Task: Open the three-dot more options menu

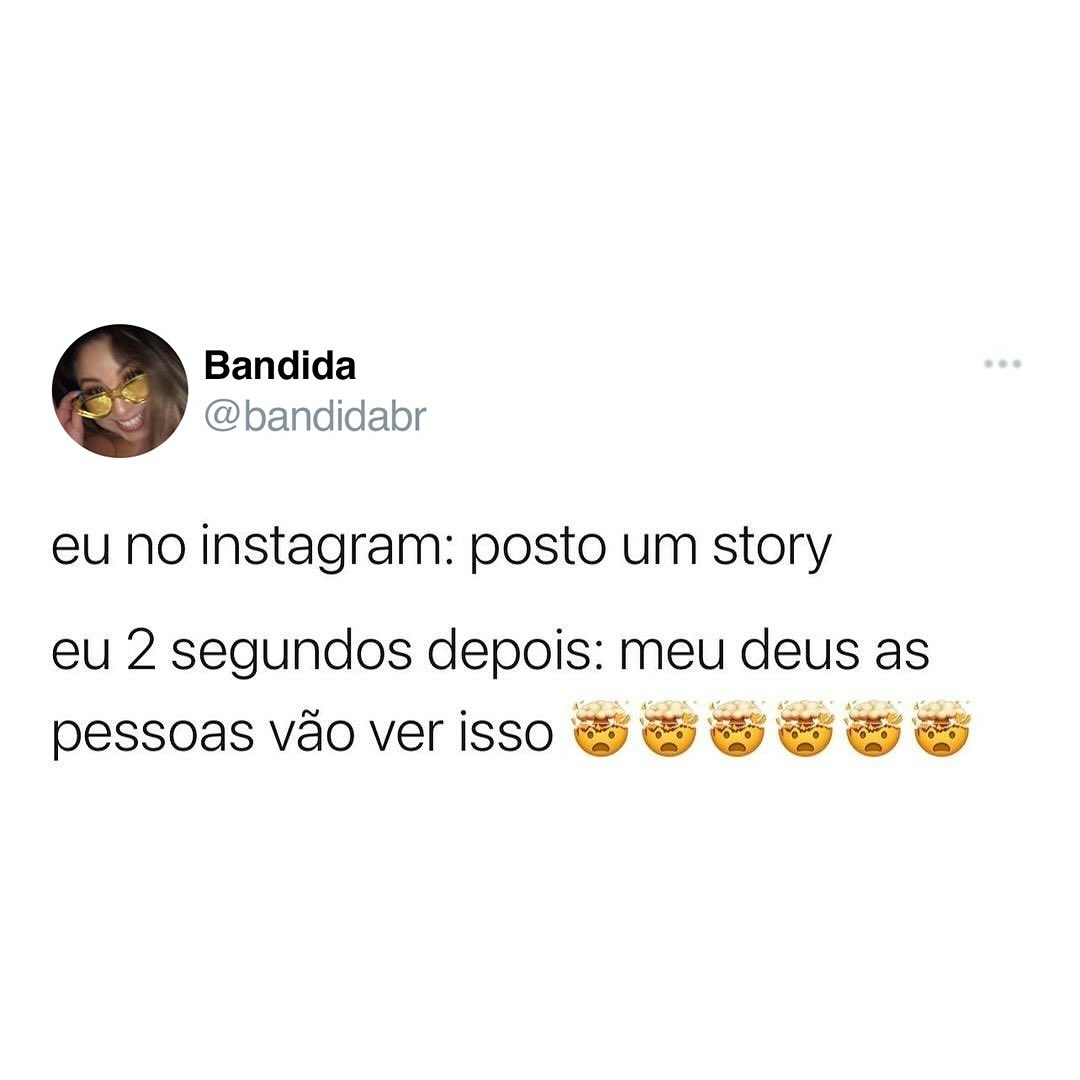Action: 1002,363
